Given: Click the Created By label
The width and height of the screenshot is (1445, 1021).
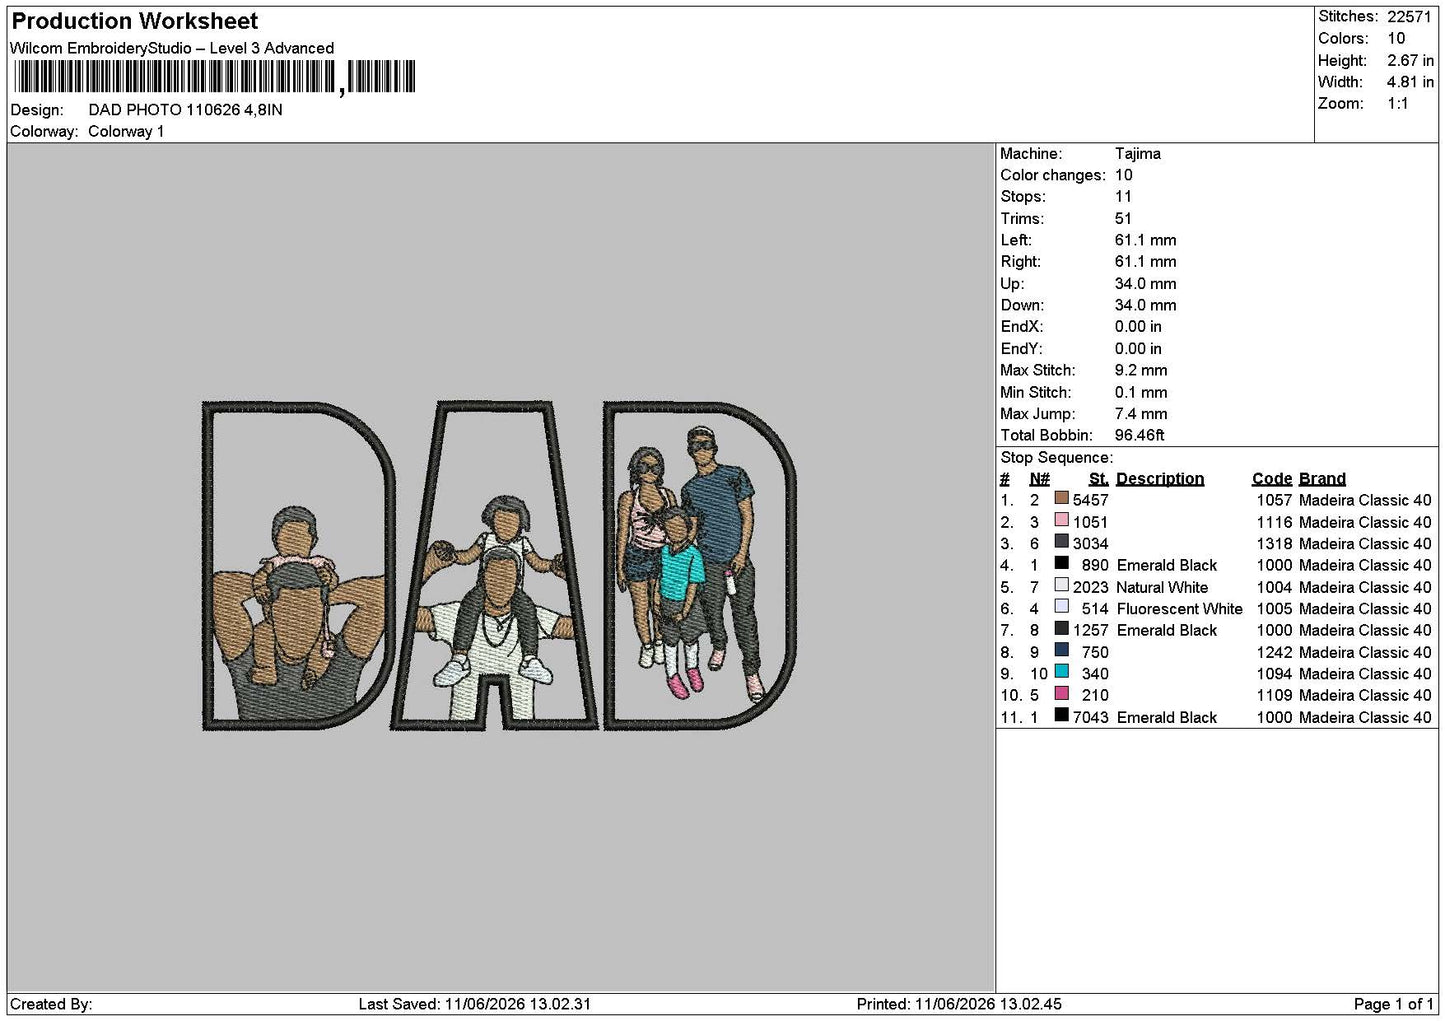Looking at the screenshot, I should [x=51, y=1004].
